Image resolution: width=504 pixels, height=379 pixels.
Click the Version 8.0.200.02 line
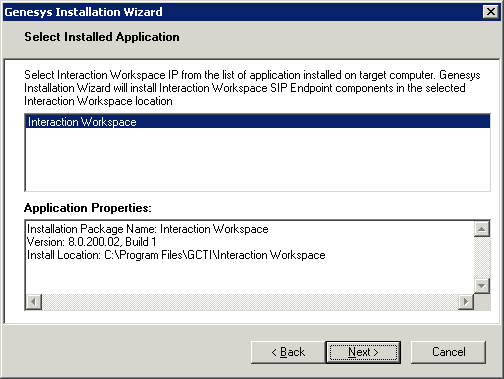click(x=92, y=242)
